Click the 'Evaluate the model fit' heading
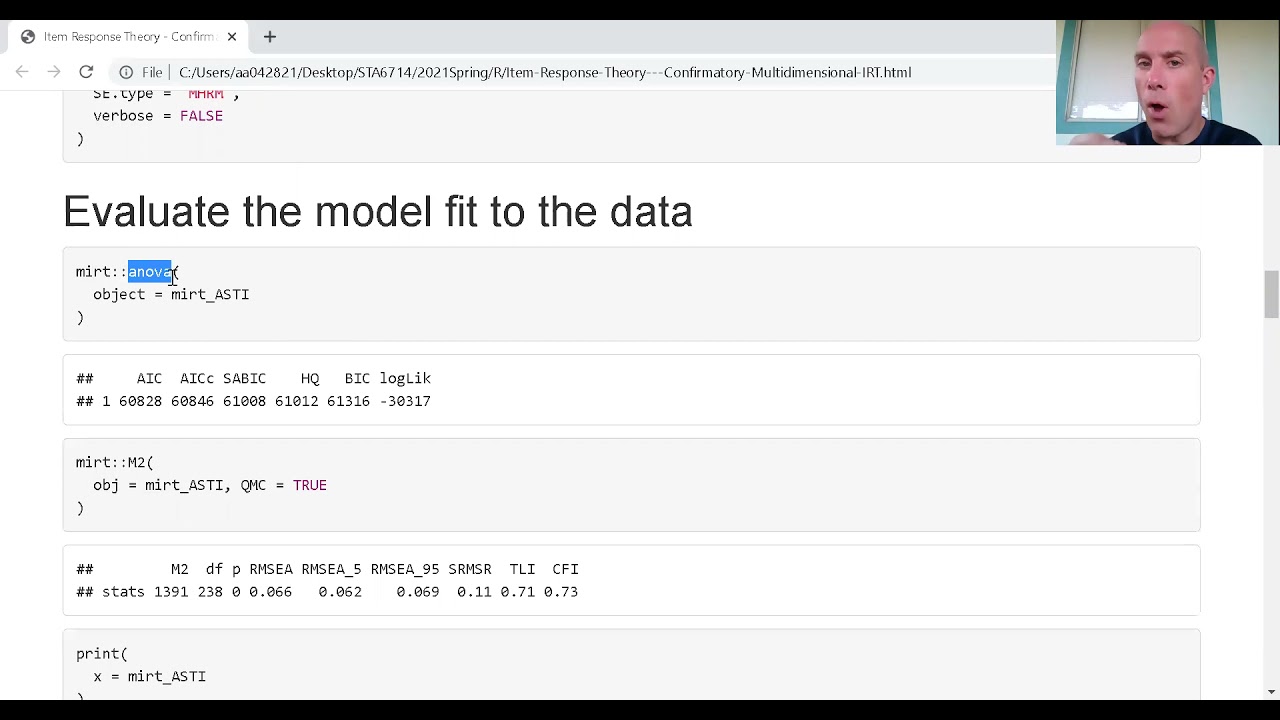This screenshot has height=720, width=1280. (x=378, y=212)
